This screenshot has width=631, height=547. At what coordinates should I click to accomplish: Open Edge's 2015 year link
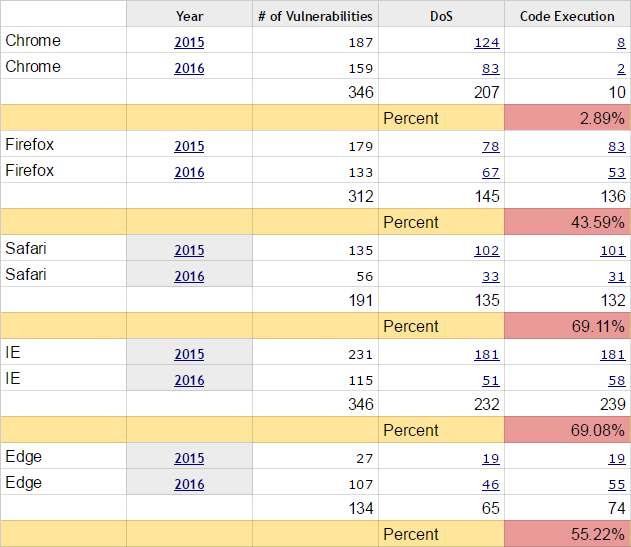click(x=189, y=458)
